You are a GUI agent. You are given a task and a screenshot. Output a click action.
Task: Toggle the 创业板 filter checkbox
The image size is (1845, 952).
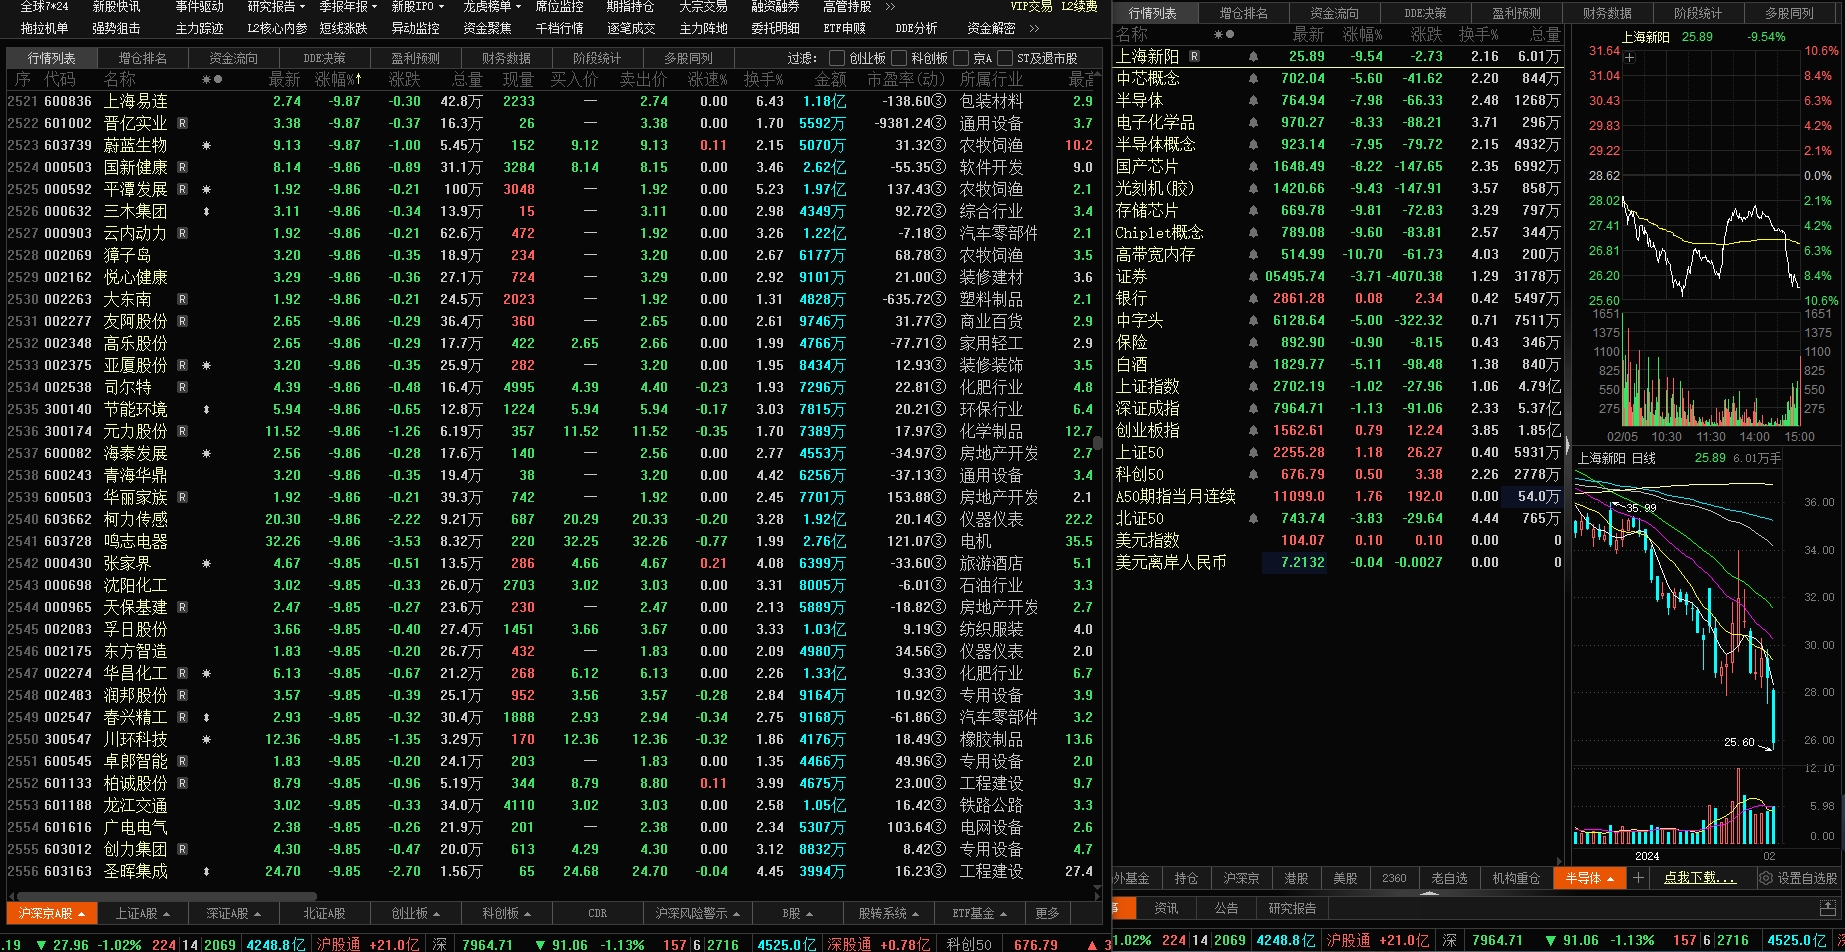[x=836, y=58]
